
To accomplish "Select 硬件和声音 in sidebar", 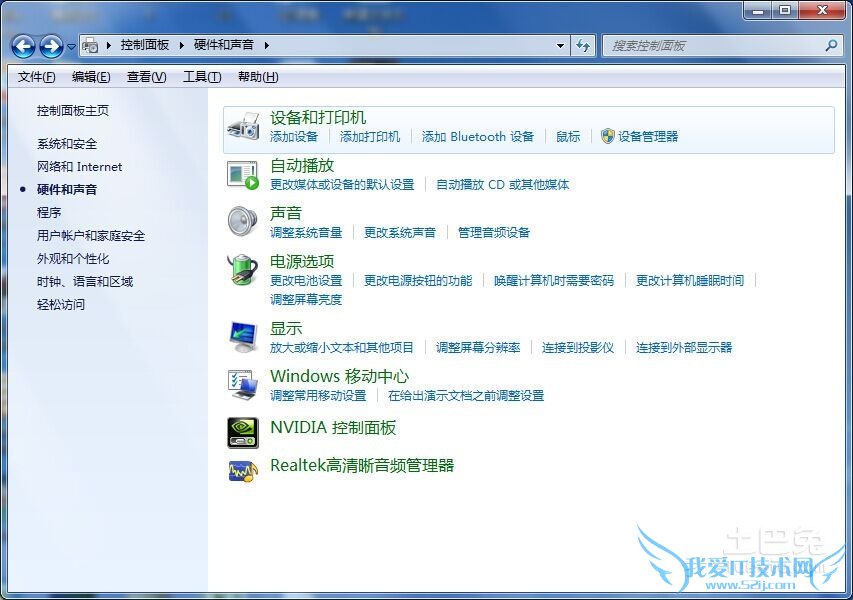I will [x=67, y=189].
